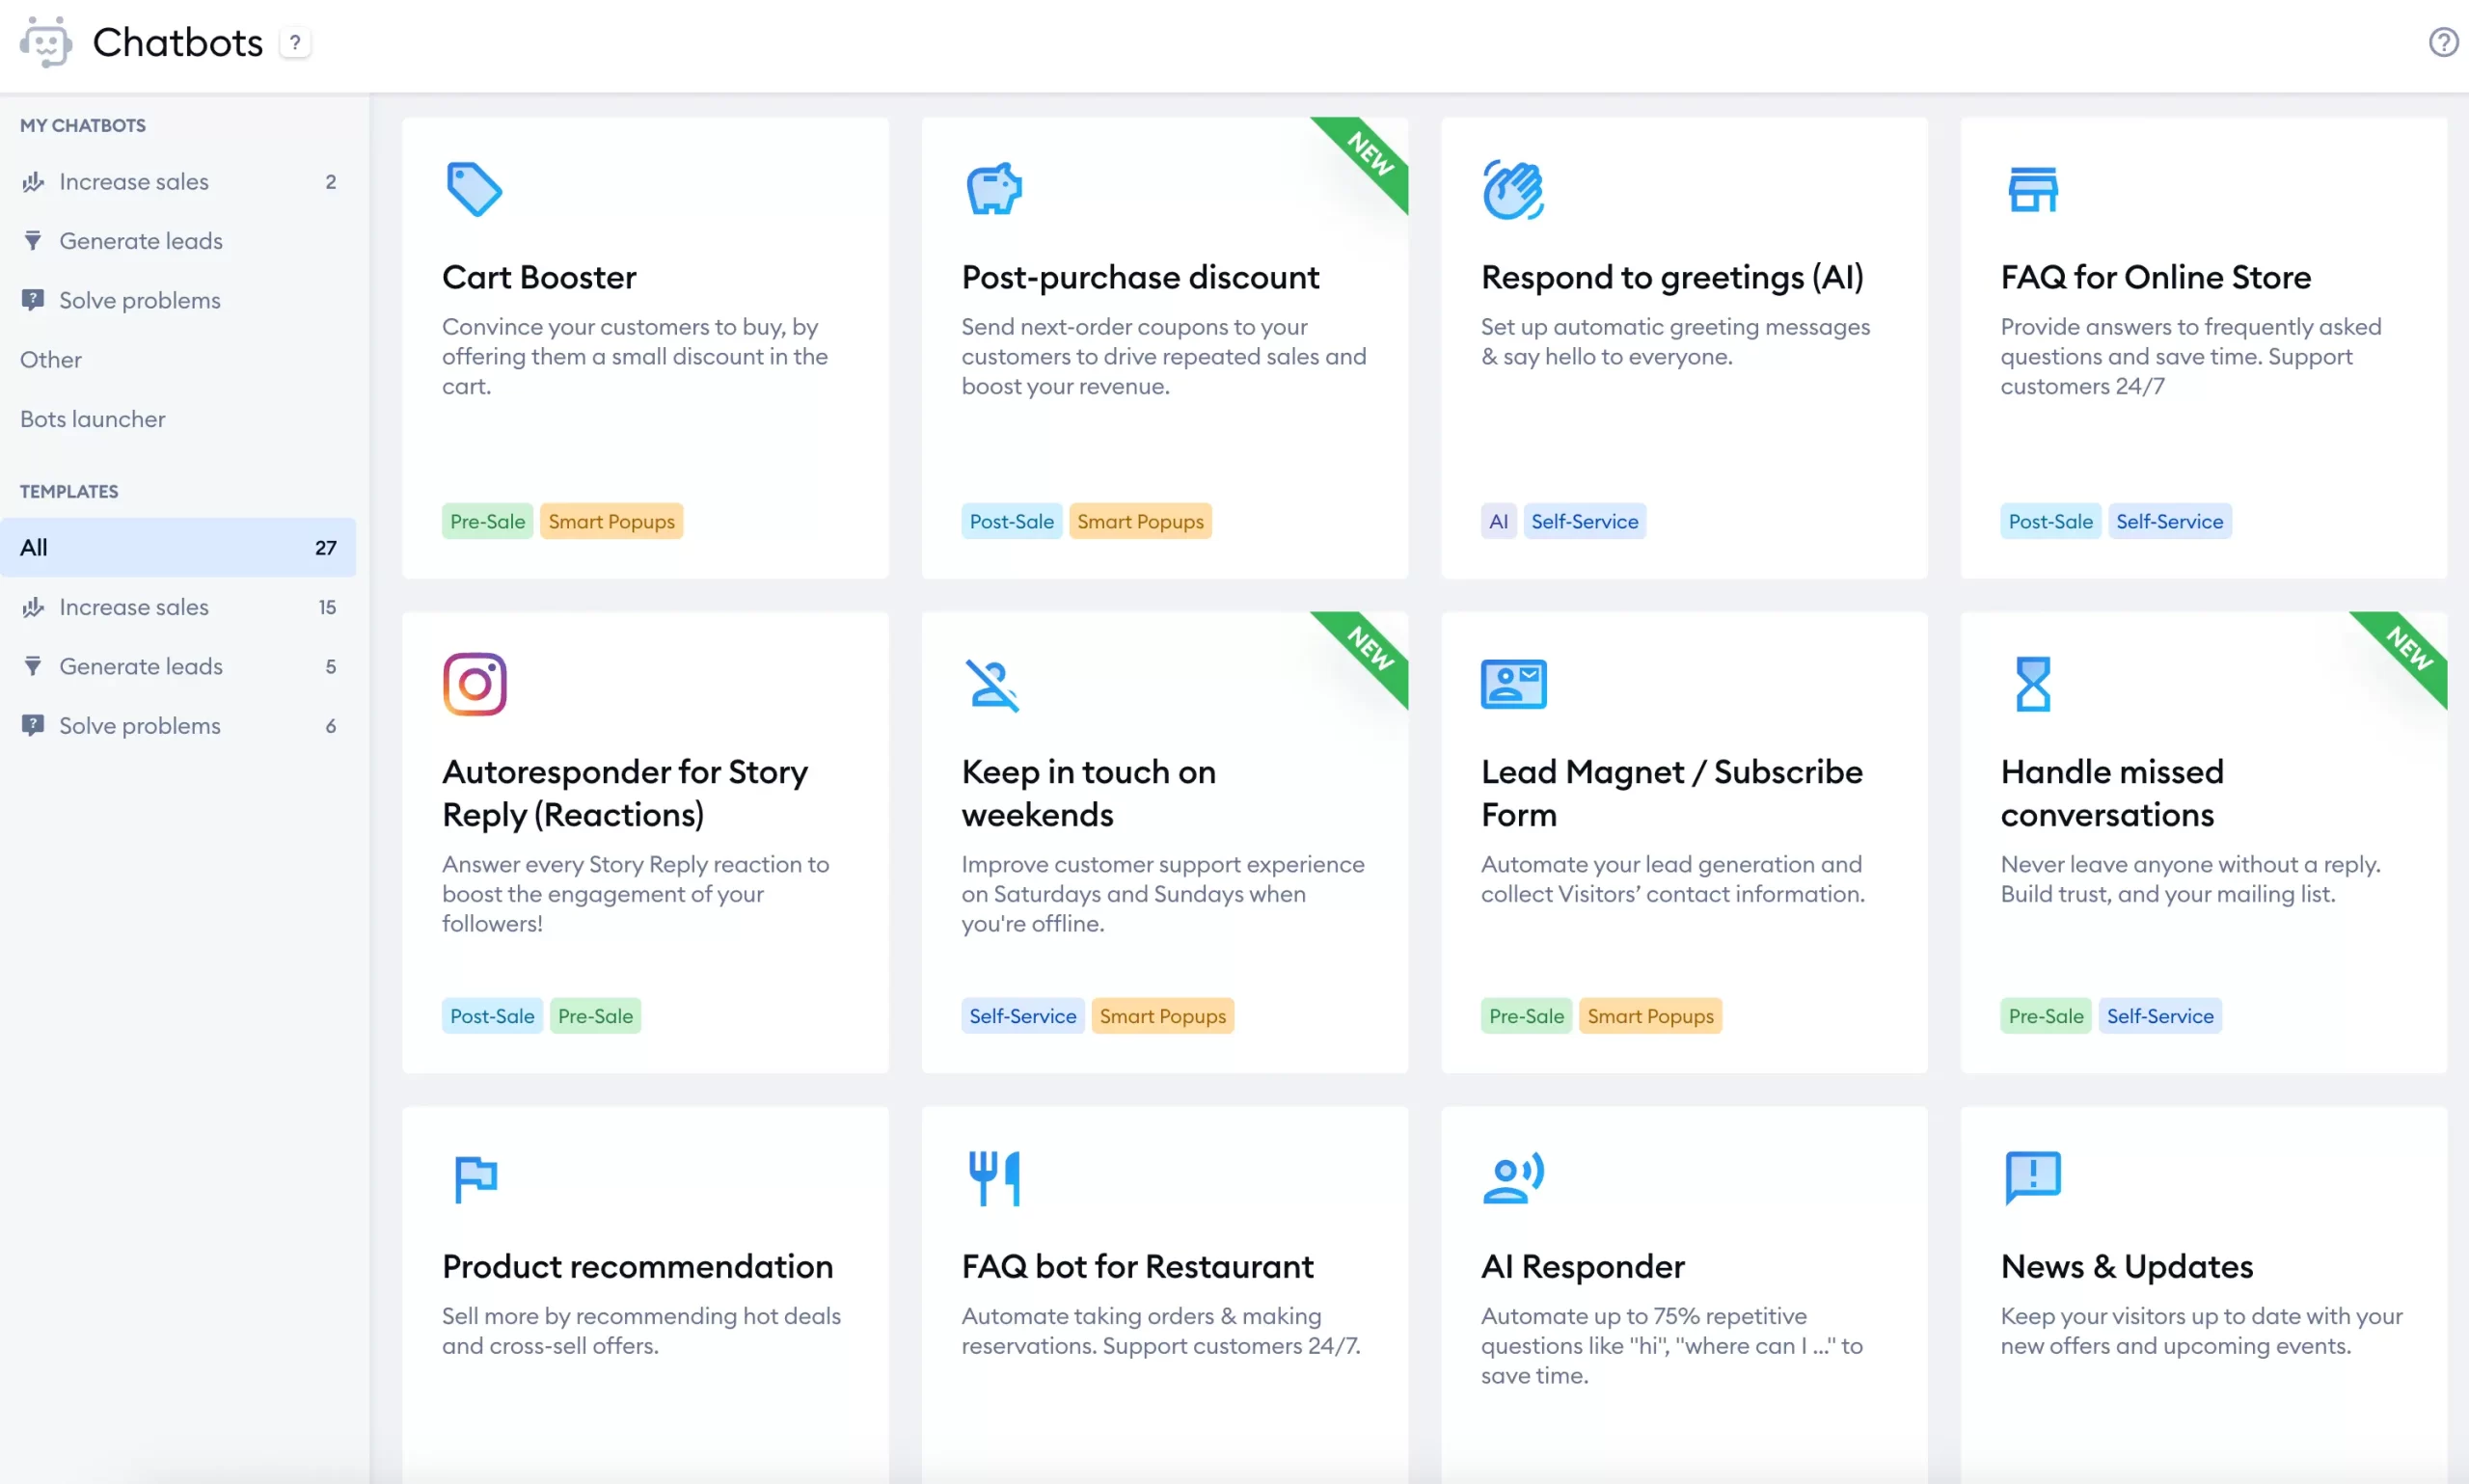Image resolution: width=2469 pixels, height=1484 pixels.
Task: Click the Product recommendation flag icon
Action: 474,1178
